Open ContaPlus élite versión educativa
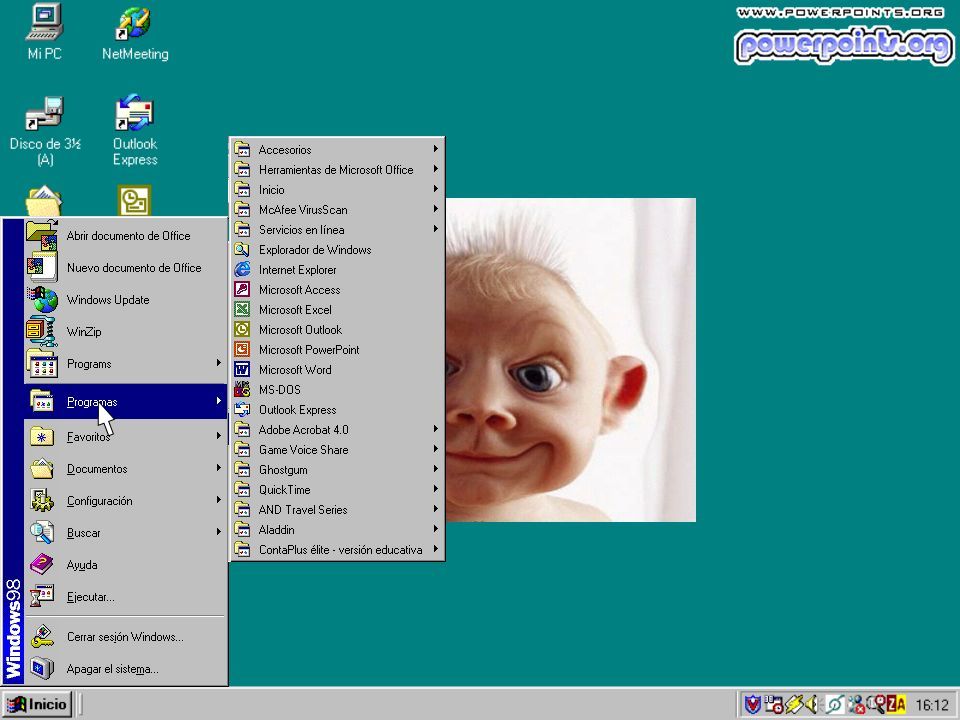Screen dimensions: 960x720 [337, 550]
